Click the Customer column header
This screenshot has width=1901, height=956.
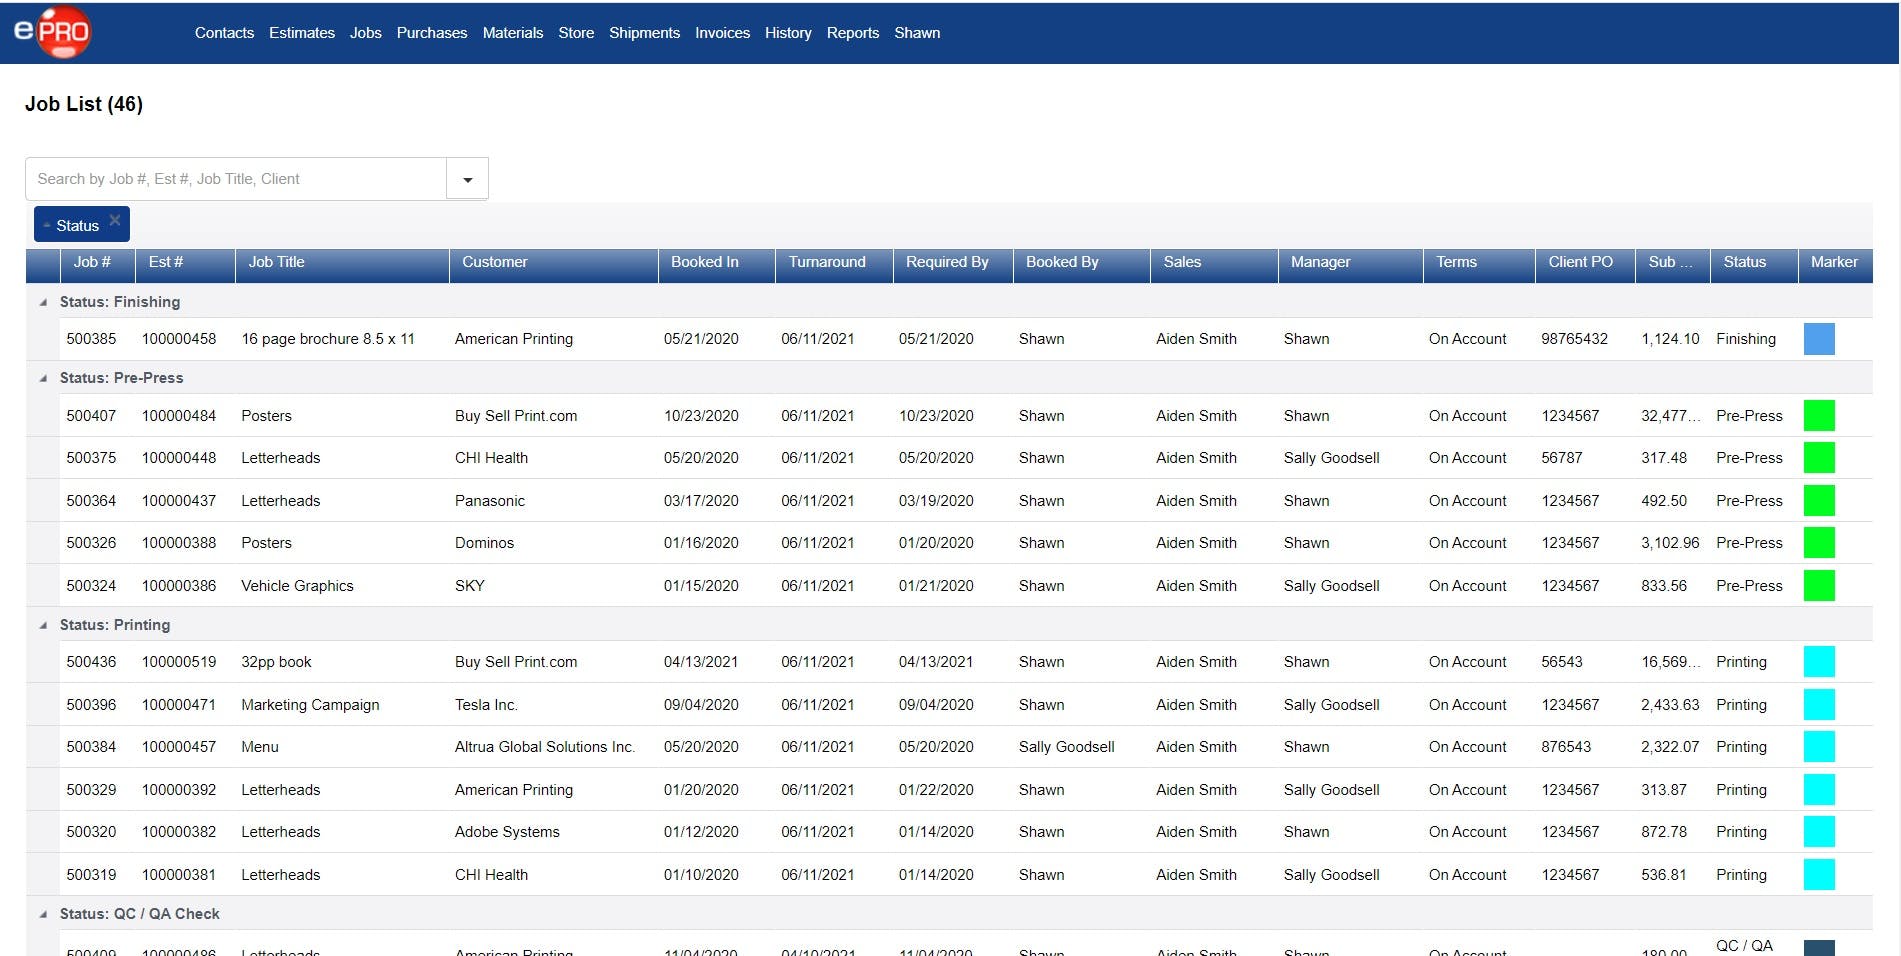pyautogui.click(x=494, y=262)
